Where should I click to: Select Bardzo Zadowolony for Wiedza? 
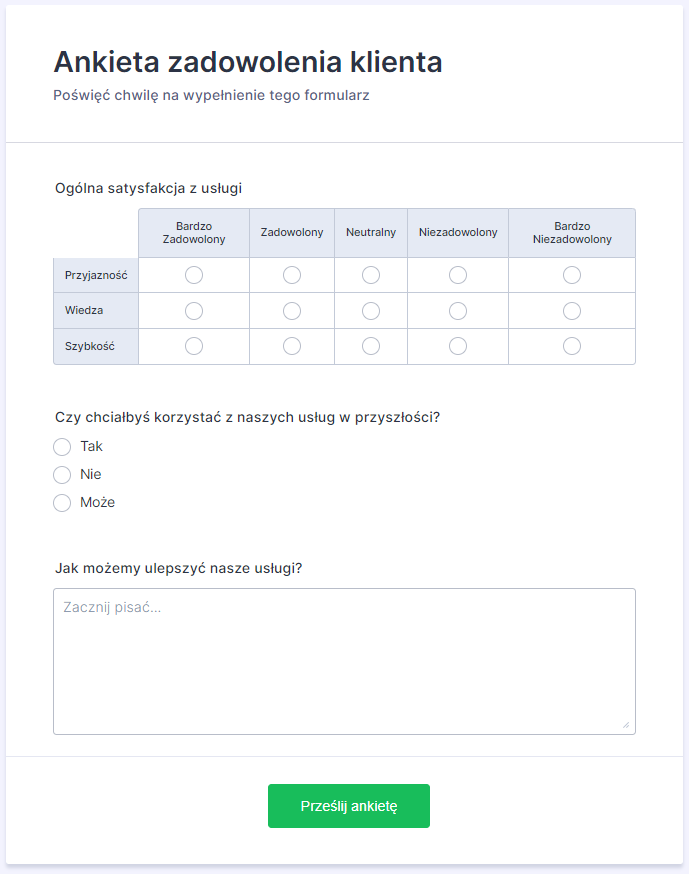pos(194,311)
